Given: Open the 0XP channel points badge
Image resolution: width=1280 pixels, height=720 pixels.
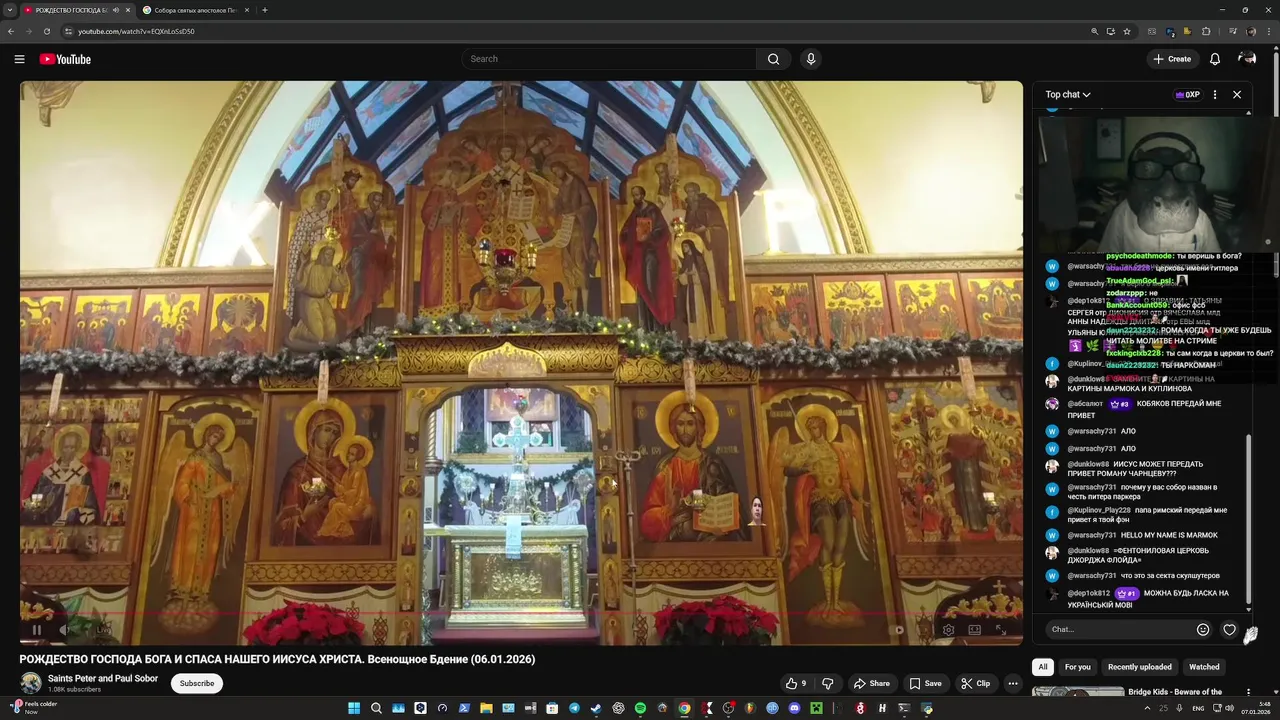Looking at the screenshot, I should (1188, 95).
